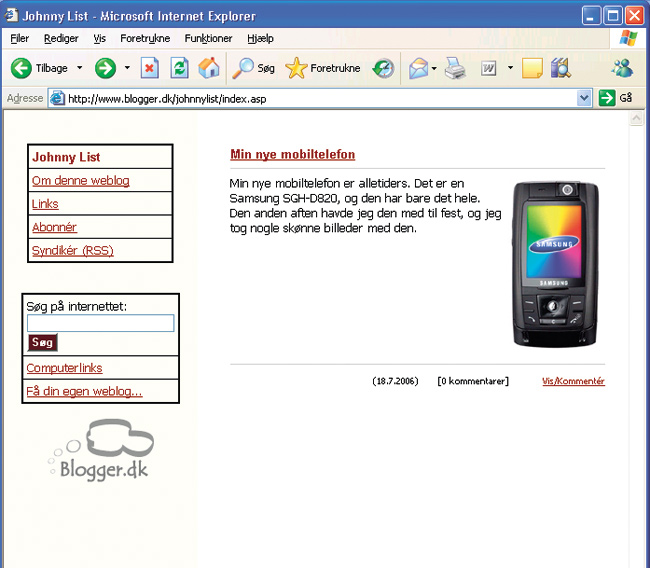Open the Computerlinks link

tap(64, 368)
